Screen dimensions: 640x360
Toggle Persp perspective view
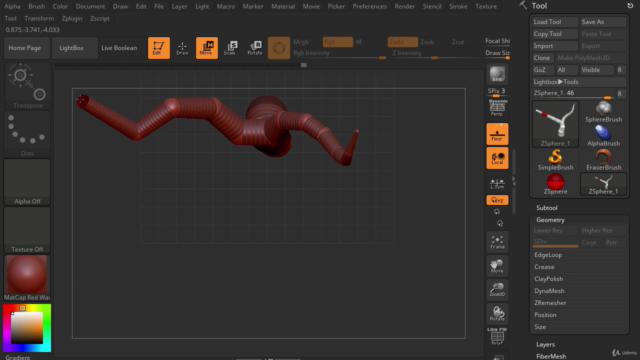497,108
